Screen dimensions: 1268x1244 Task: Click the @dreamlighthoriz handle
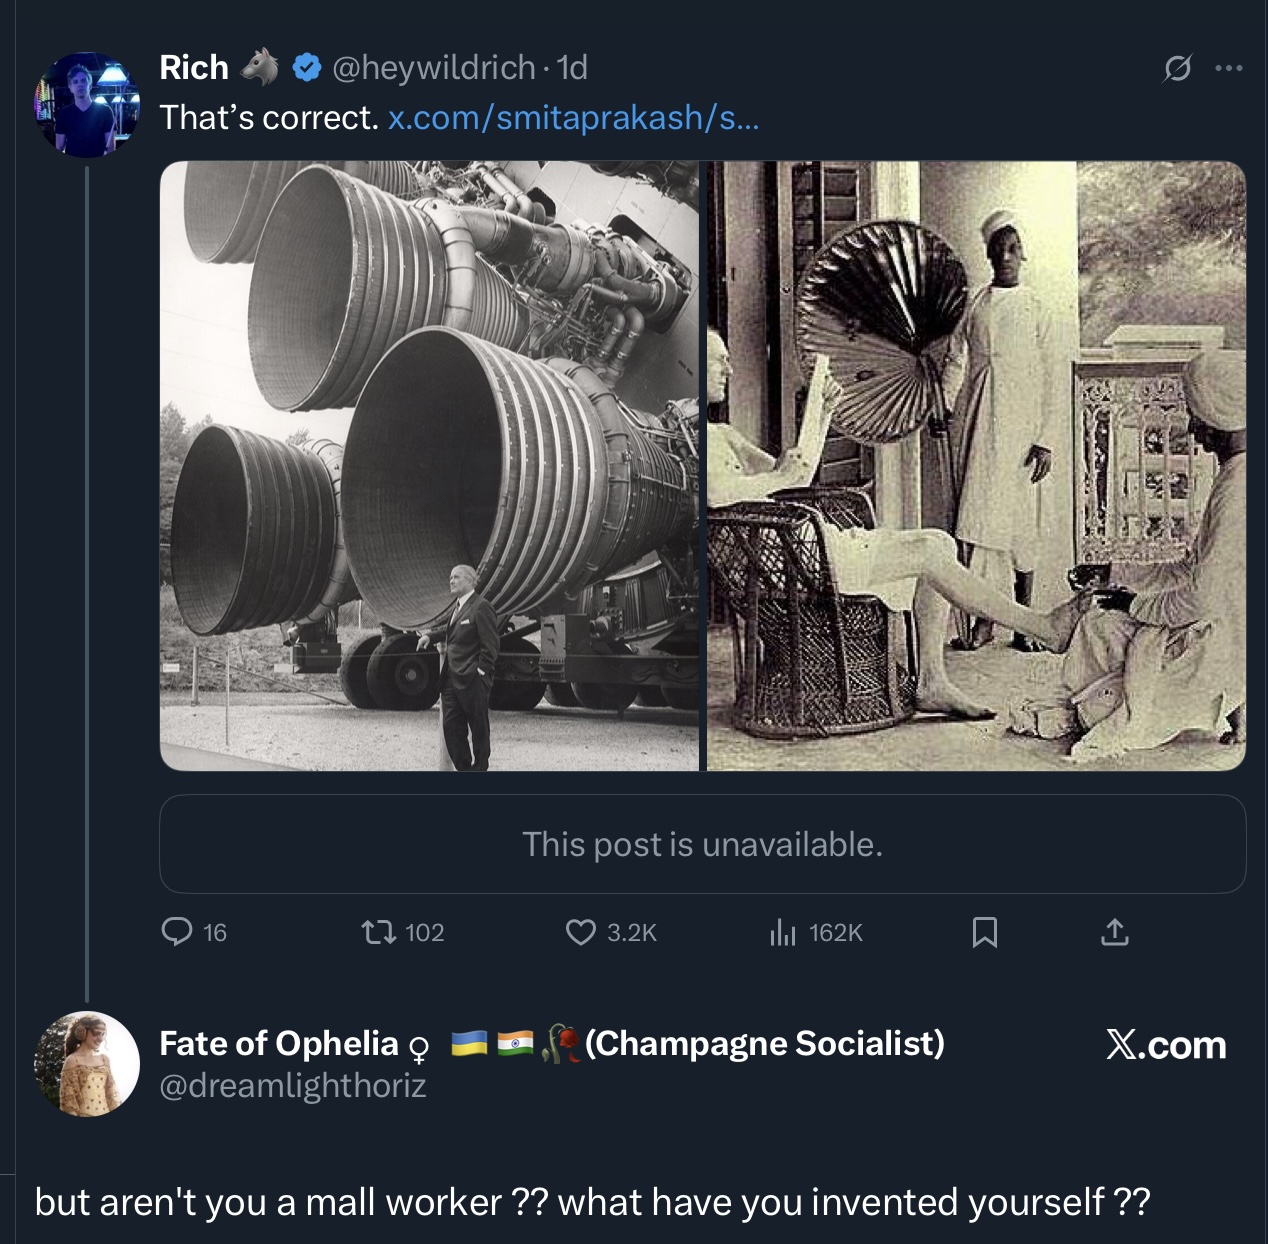click(293, 1085)
